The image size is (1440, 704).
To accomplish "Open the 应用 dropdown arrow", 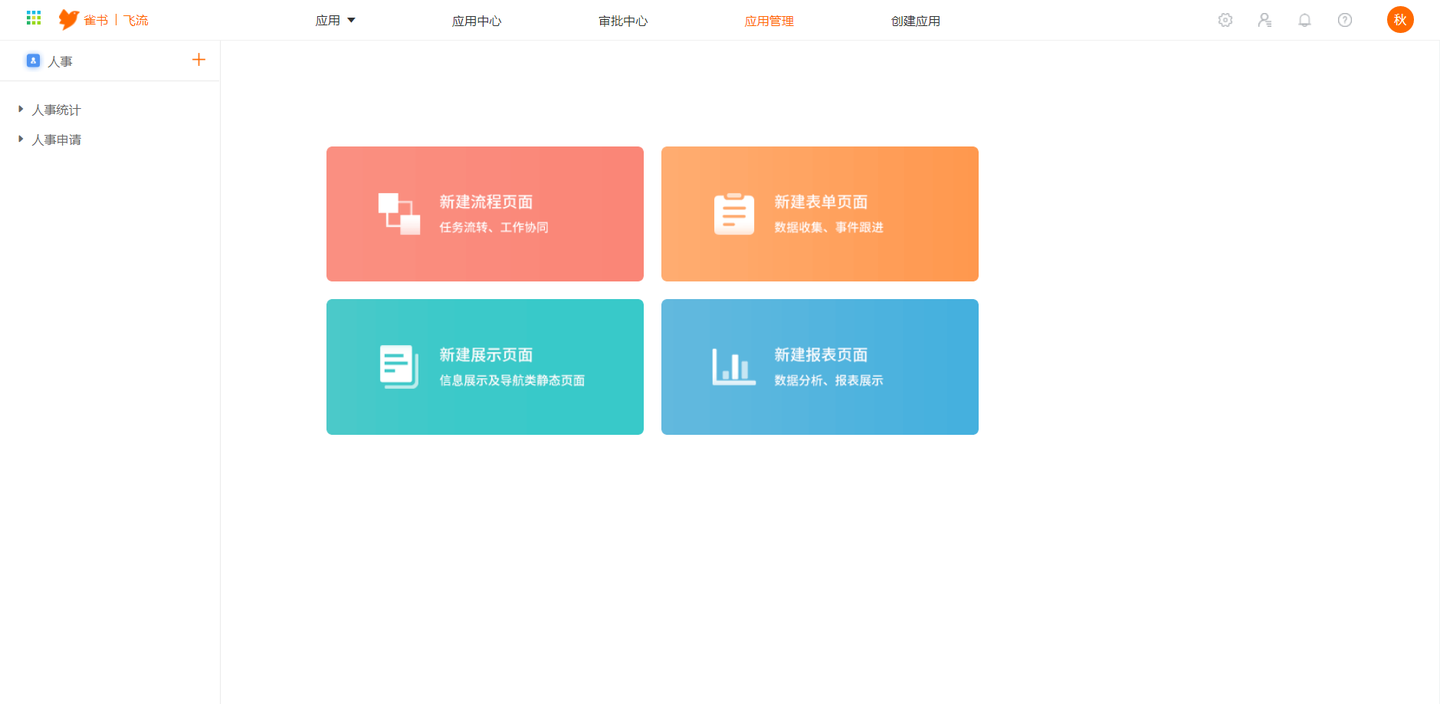I will pos(351,20).
